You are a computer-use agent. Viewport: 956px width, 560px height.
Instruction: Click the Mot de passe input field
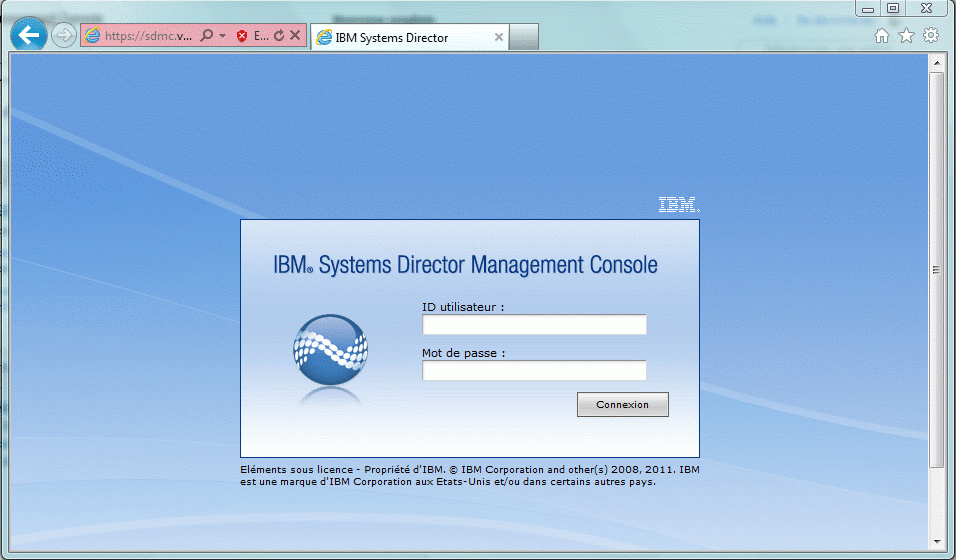pyautogui.click(x=534, y=370)
